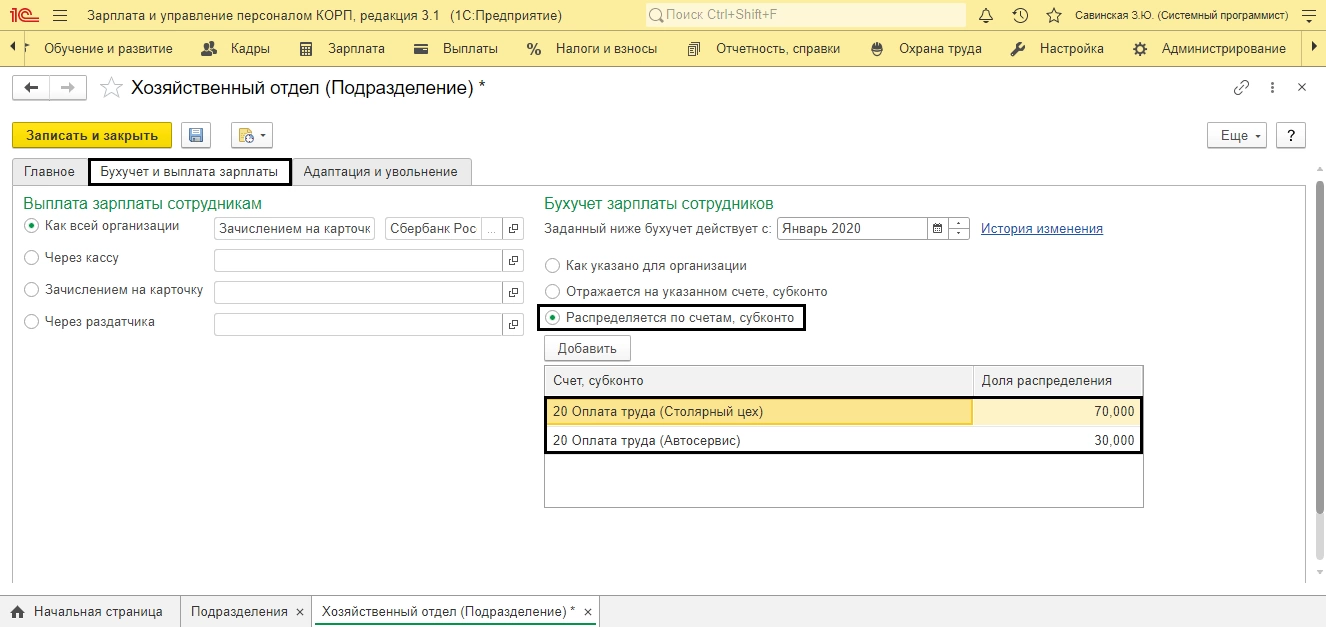Open the create-based-on dropdown button
1326x627 pixels.
tap(251, 136)
